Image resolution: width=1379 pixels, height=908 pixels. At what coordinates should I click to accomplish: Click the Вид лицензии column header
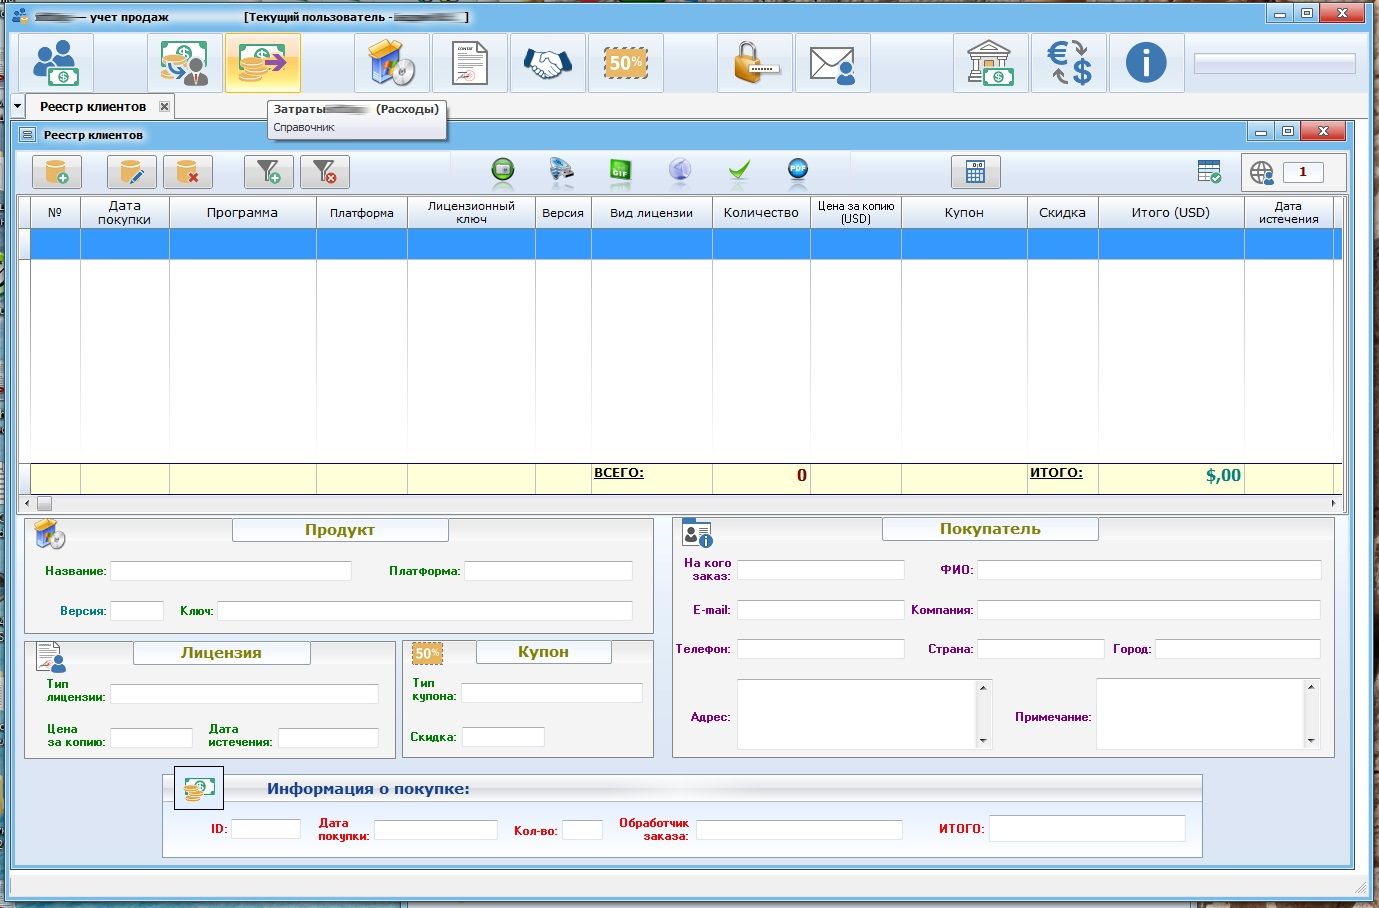point(651,212)
